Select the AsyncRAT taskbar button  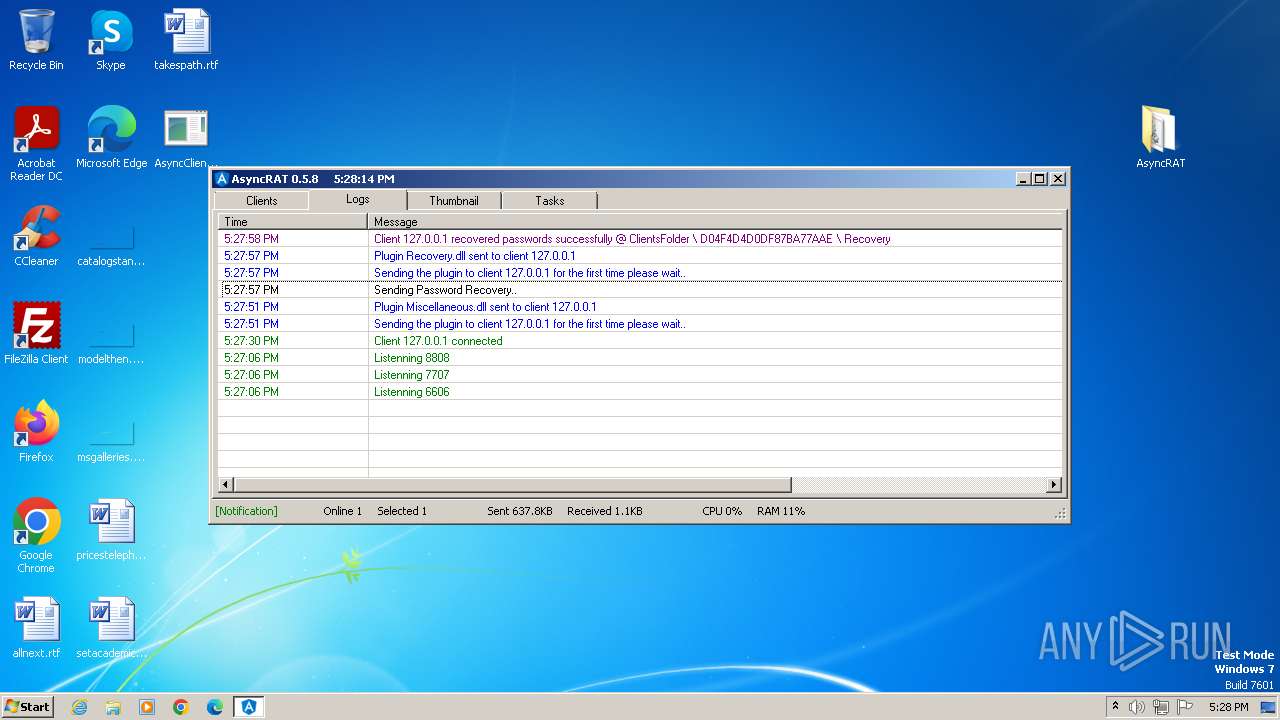[x=249, y=707]
